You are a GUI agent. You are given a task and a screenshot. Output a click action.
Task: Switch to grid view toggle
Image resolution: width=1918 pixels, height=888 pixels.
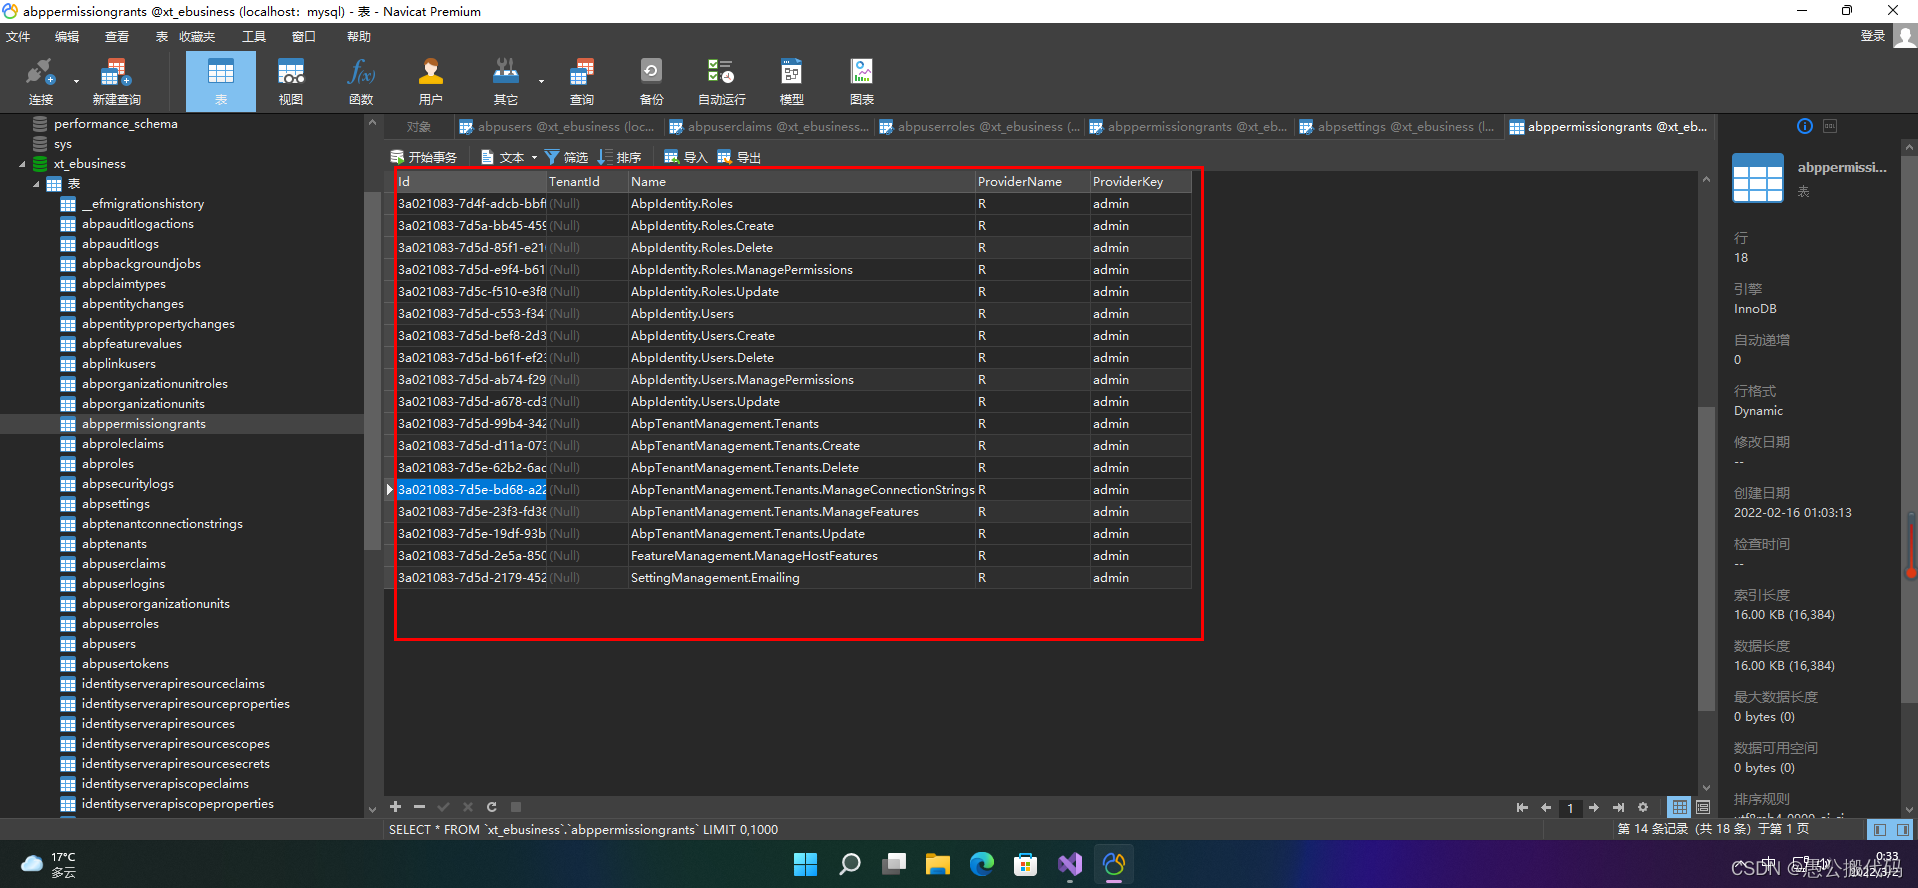(1679, 807)
